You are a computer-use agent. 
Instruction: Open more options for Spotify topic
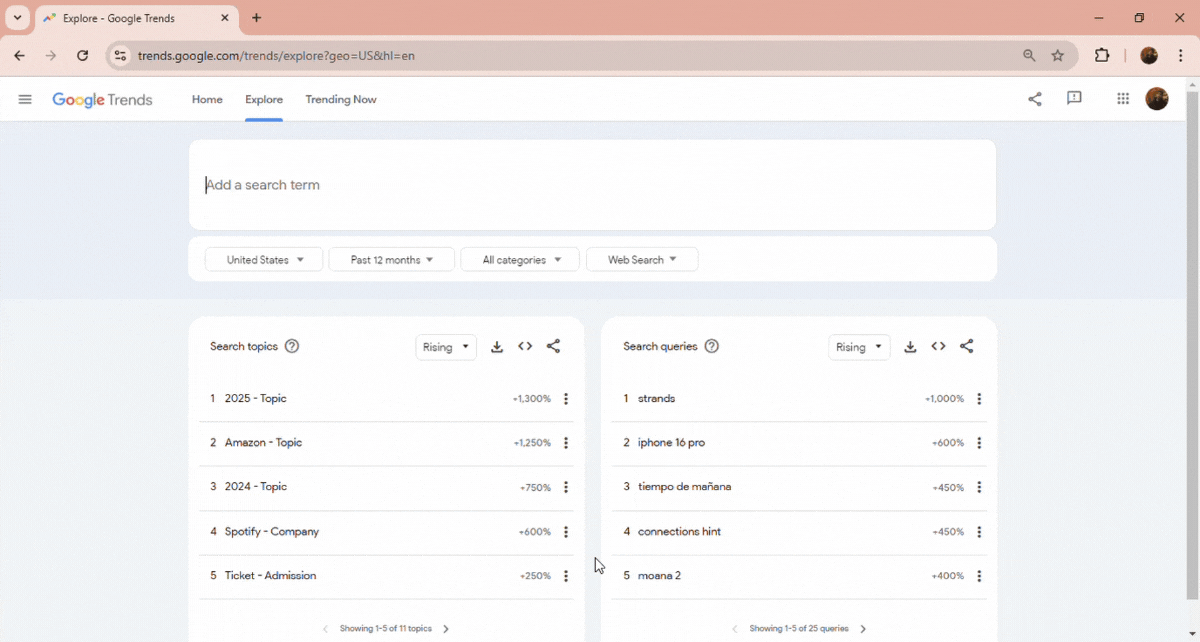[566, 532]
